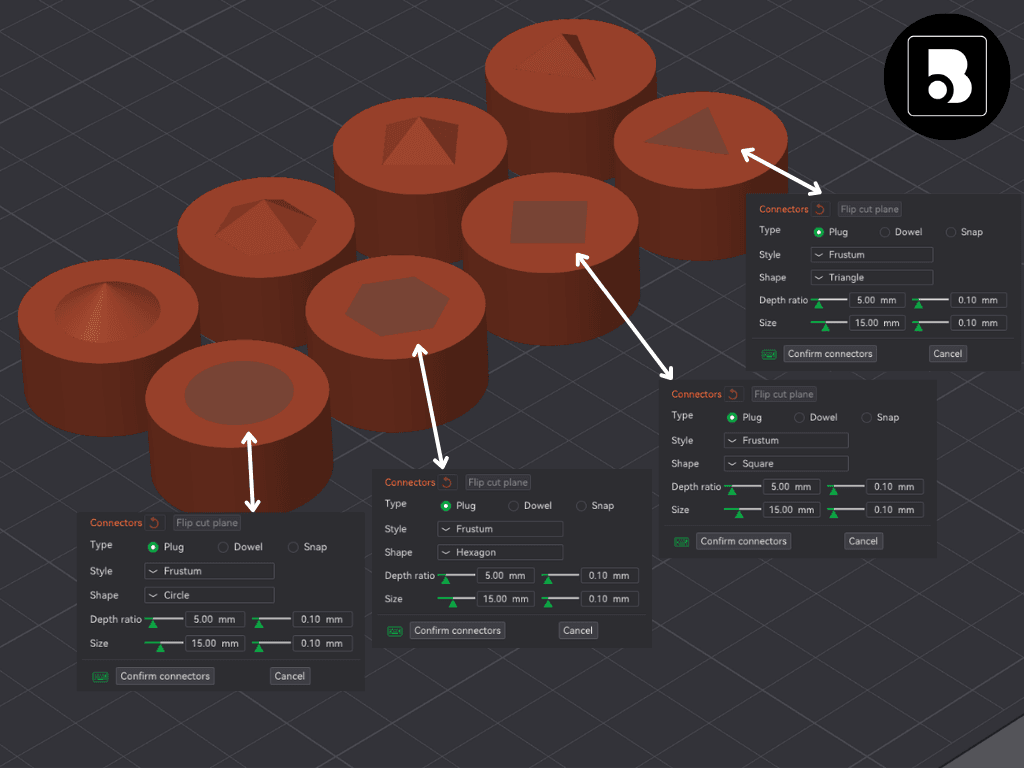
Task: Cancel the Circle connector panel
Action: pos(289,677)
